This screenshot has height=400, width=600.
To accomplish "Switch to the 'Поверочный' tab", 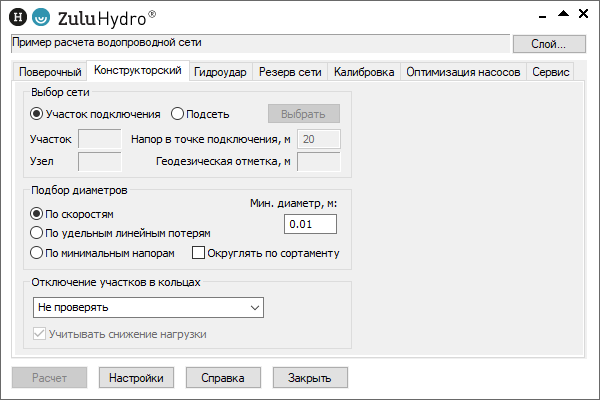I will [x=49, y=72].
